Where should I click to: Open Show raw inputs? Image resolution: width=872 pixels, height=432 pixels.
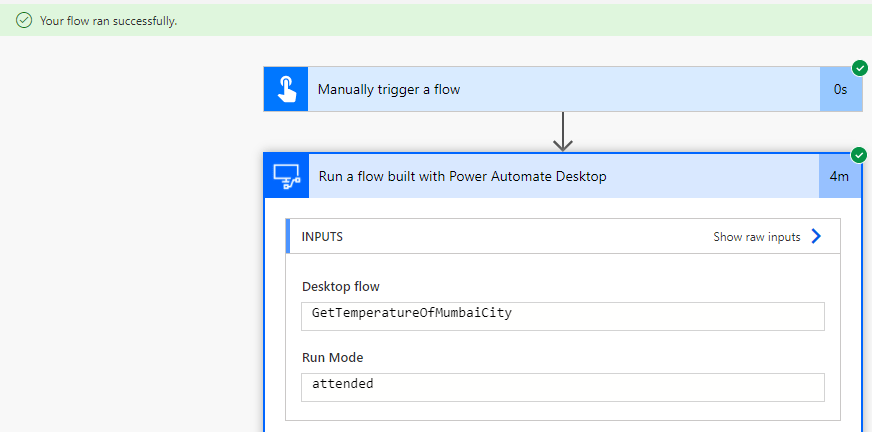click(756, 237)
